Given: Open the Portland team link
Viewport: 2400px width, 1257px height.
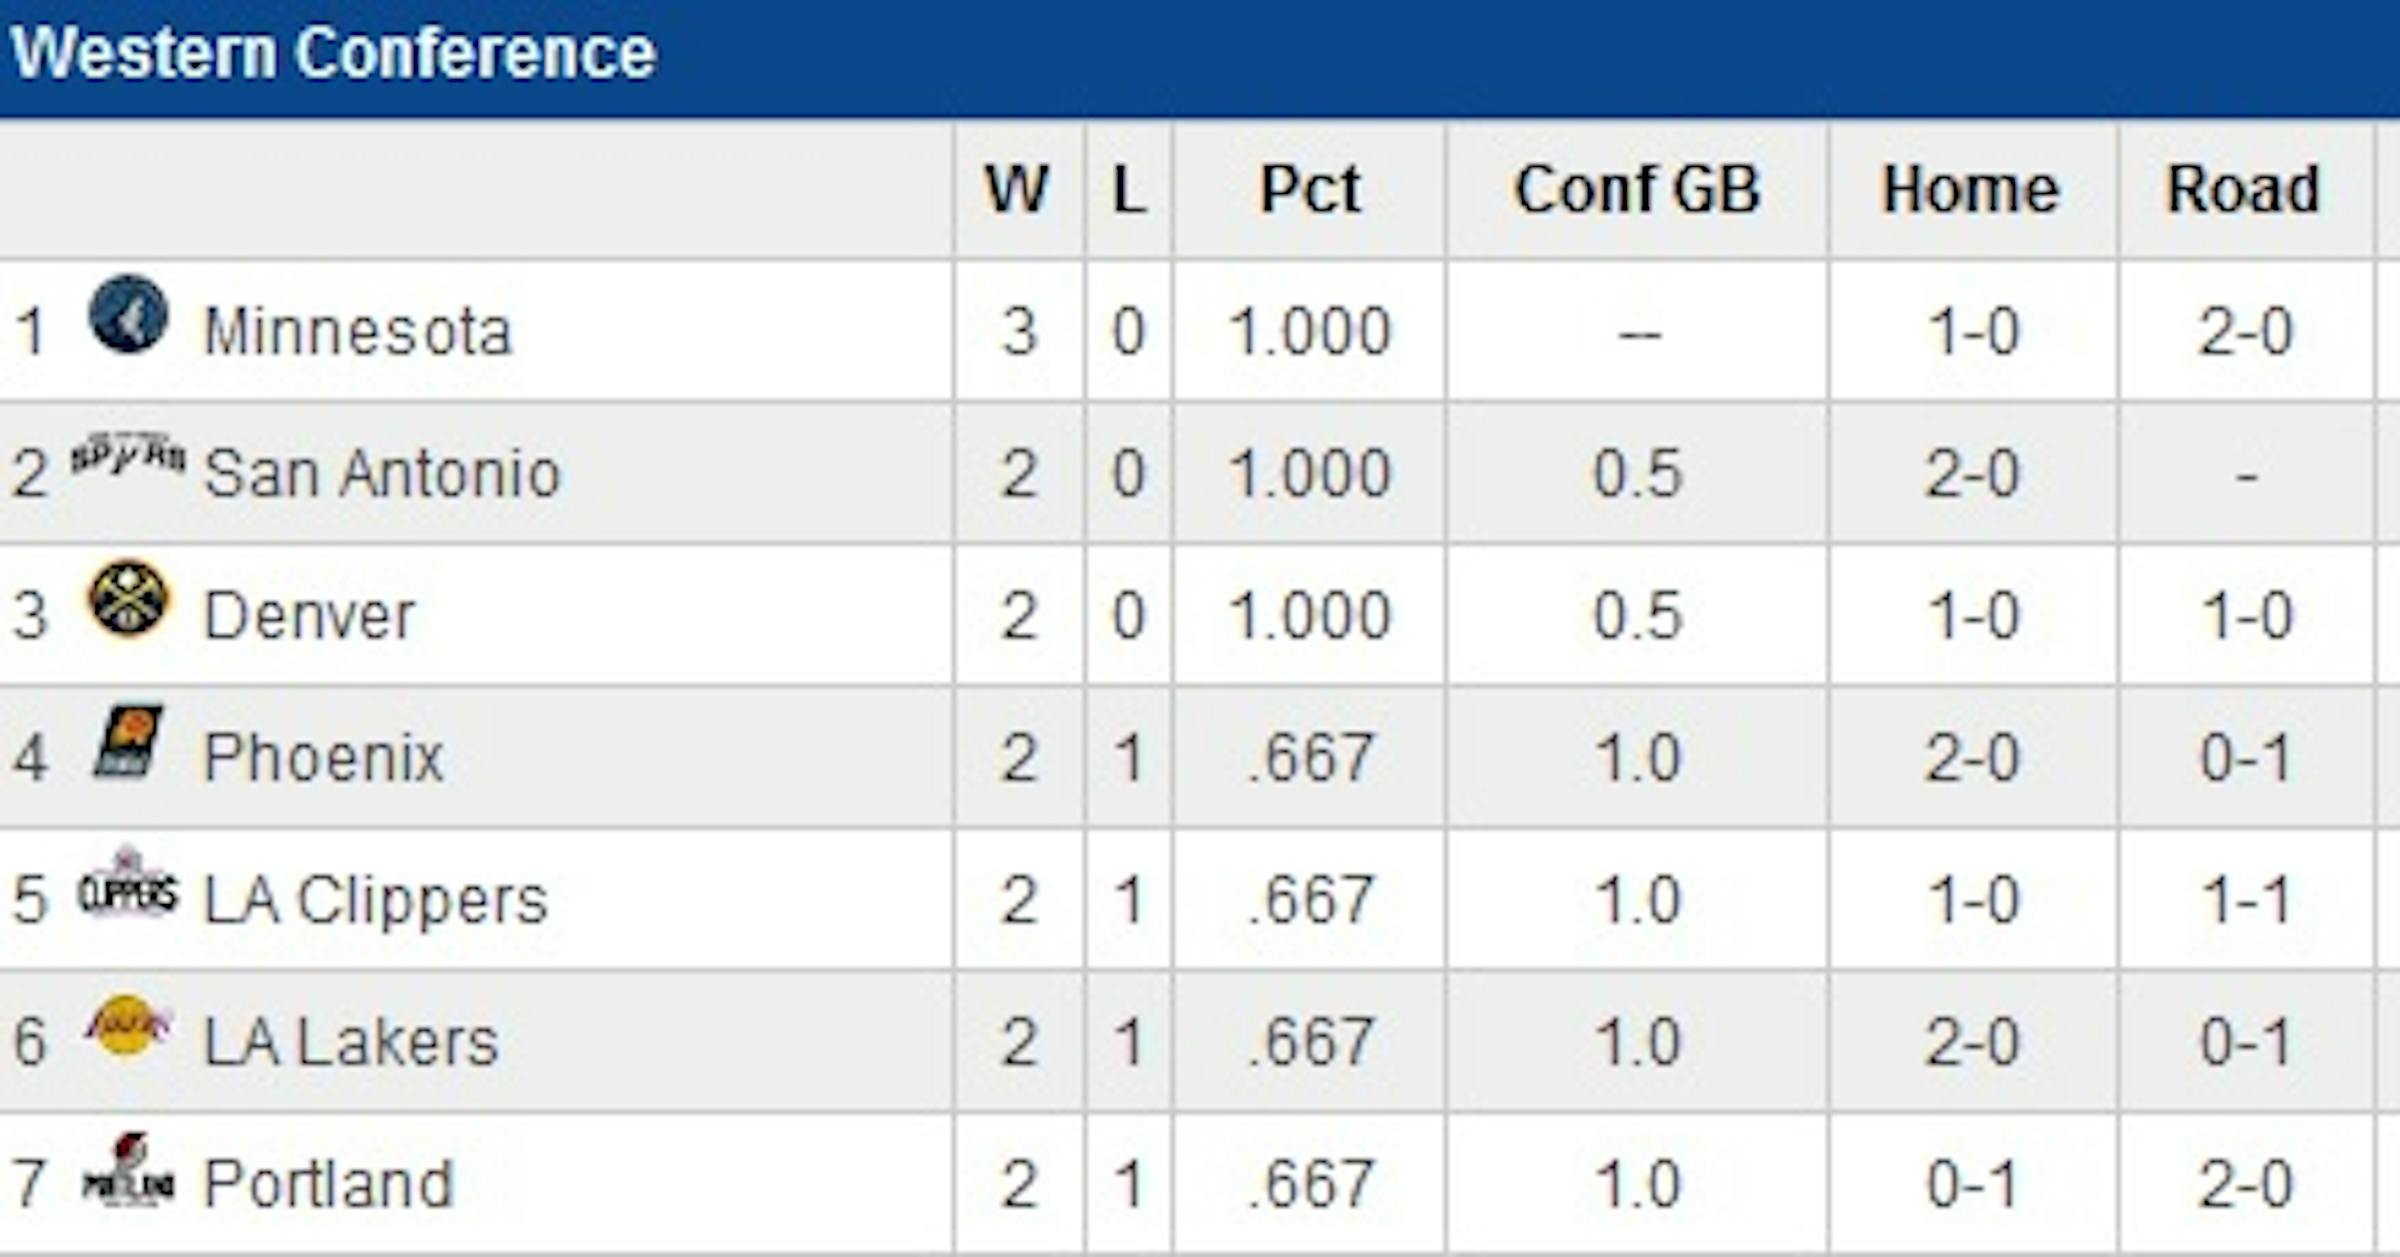Looking at the screenshot, I should click(x=328, y=1184).
